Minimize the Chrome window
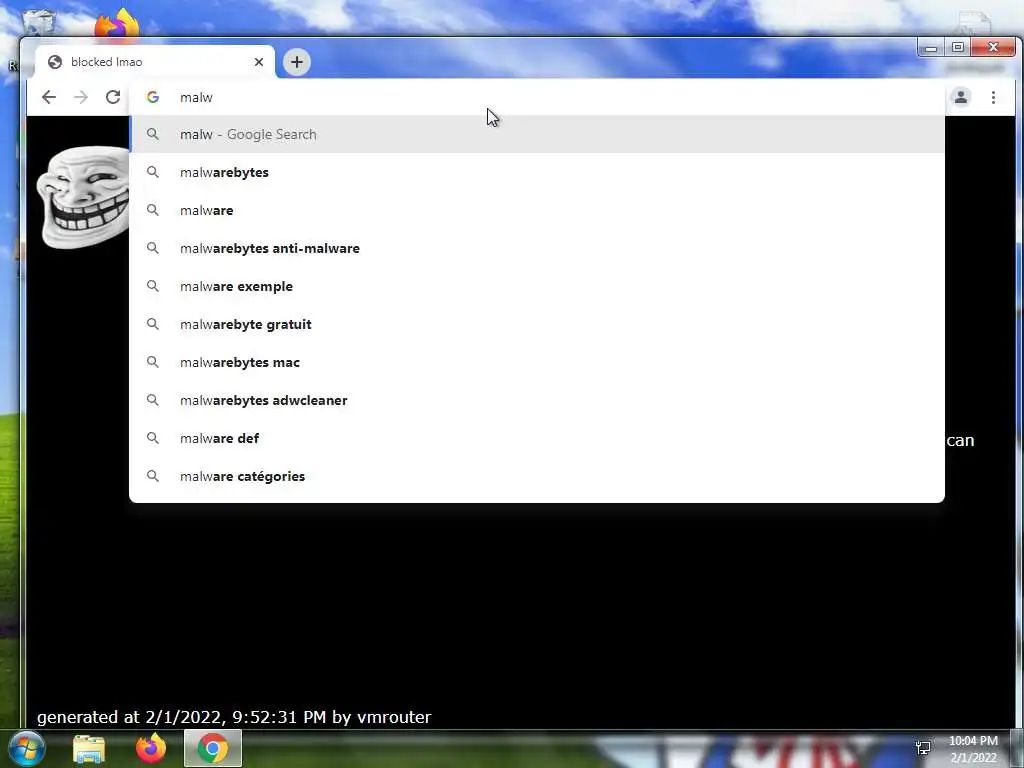The height and width of the screenshot is (768, 1024). 931,48
